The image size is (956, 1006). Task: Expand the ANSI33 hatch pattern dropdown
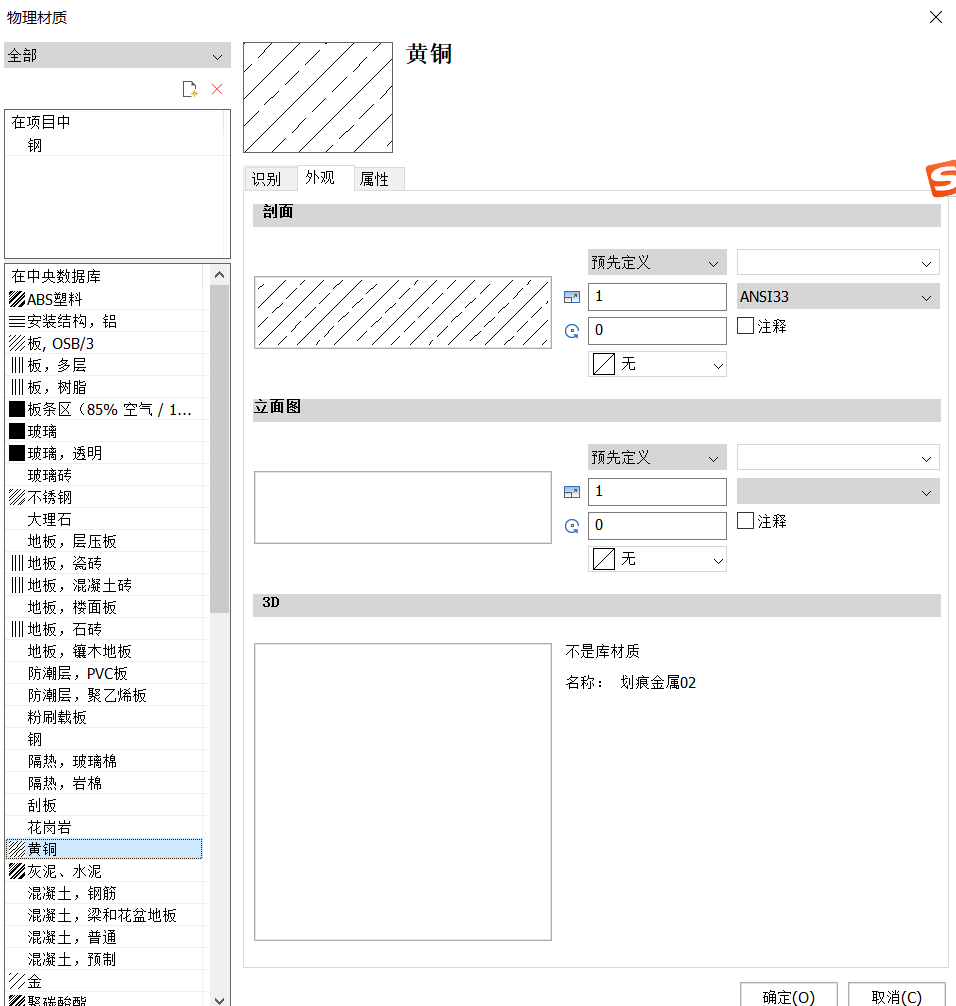coord(837,296)
